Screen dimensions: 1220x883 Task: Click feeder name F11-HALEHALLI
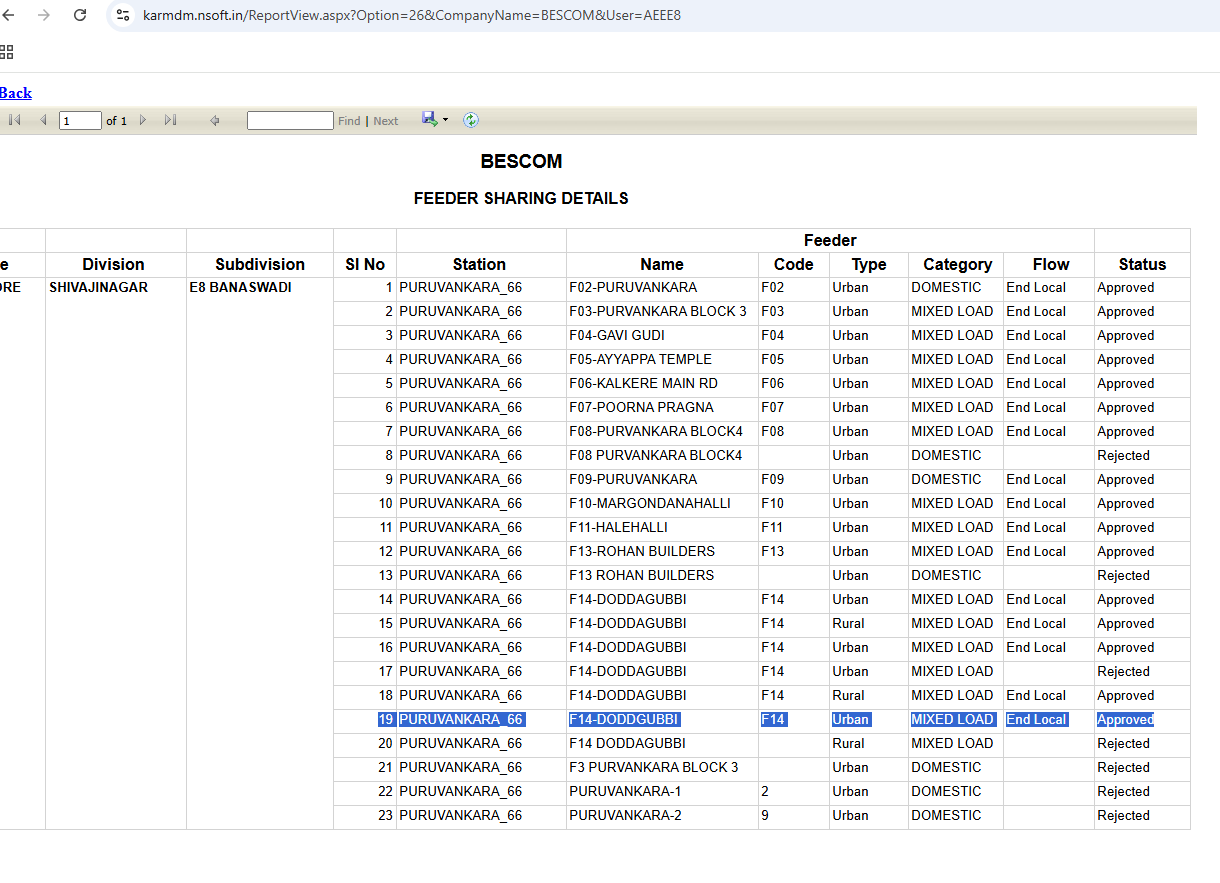point(618,528)
